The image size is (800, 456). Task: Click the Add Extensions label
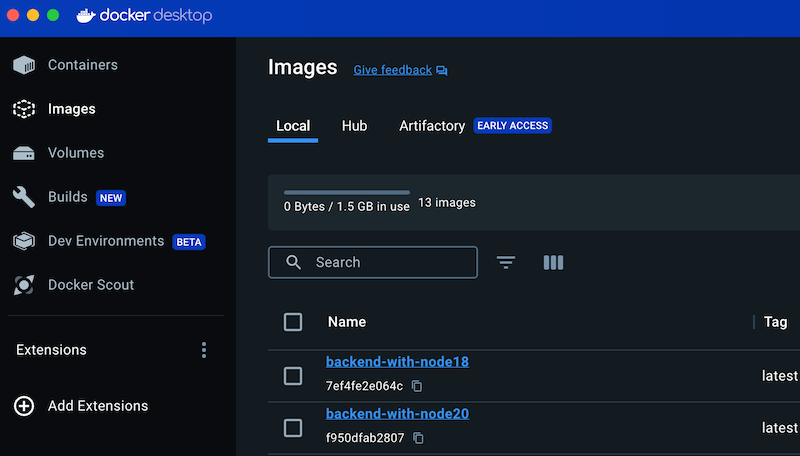pyautogui.click(x=98, y=406)
